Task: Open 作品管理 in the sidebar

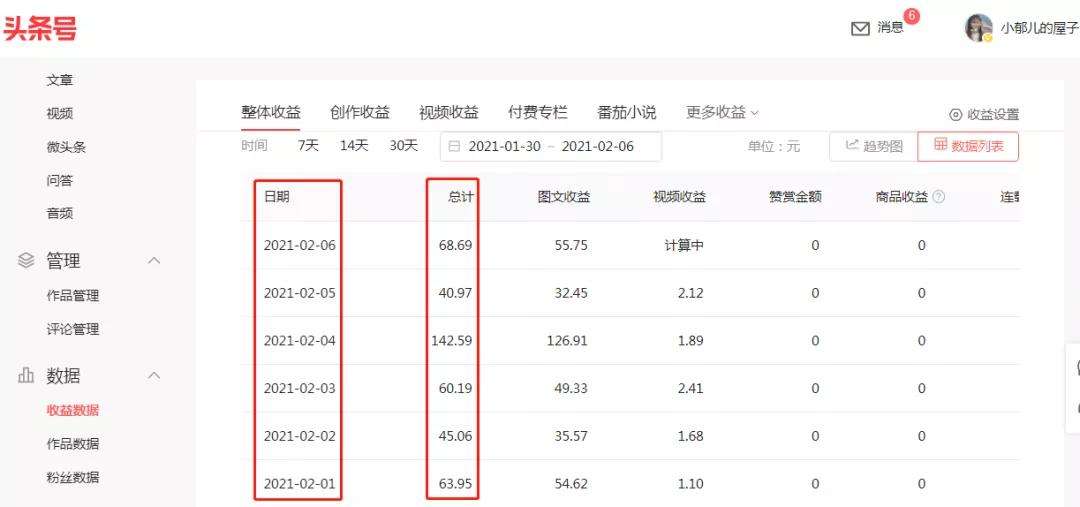Action: [x=73, y=296]
